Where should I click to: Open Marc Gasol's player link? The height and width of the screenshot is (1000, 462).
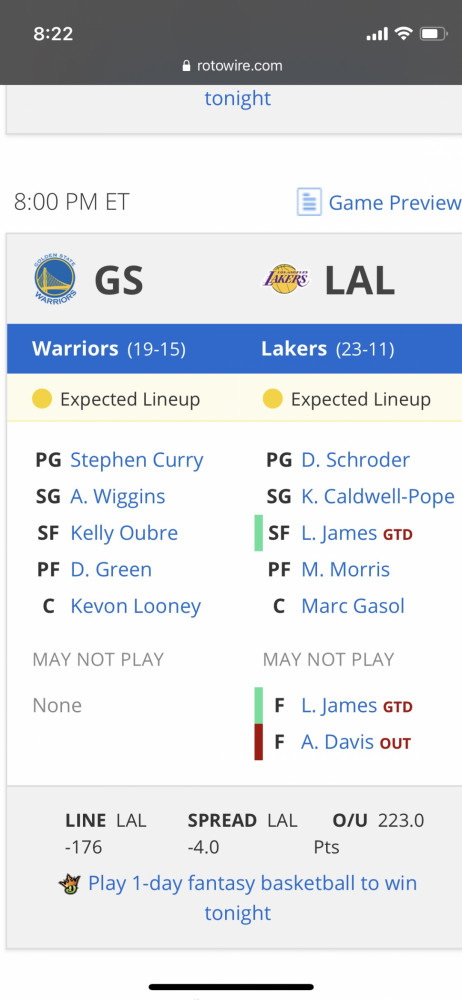tap(353, 605)
